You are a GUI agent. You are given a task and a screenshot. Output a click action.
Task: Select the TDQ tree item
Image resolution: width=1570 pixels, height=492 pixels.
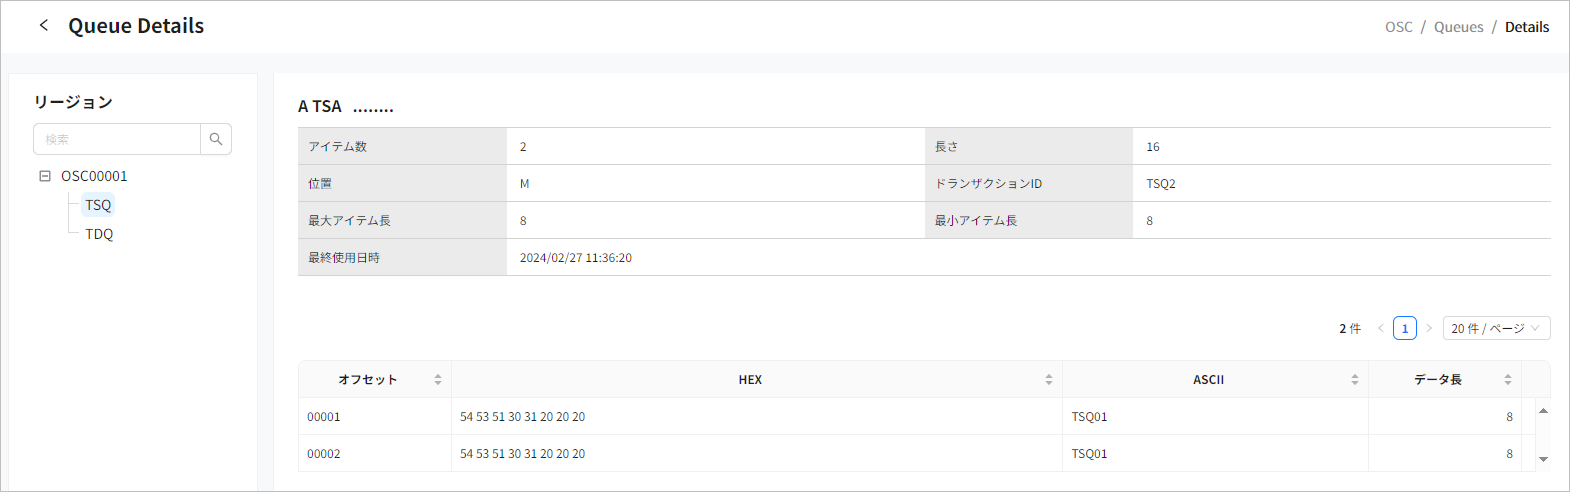point(99,234)
